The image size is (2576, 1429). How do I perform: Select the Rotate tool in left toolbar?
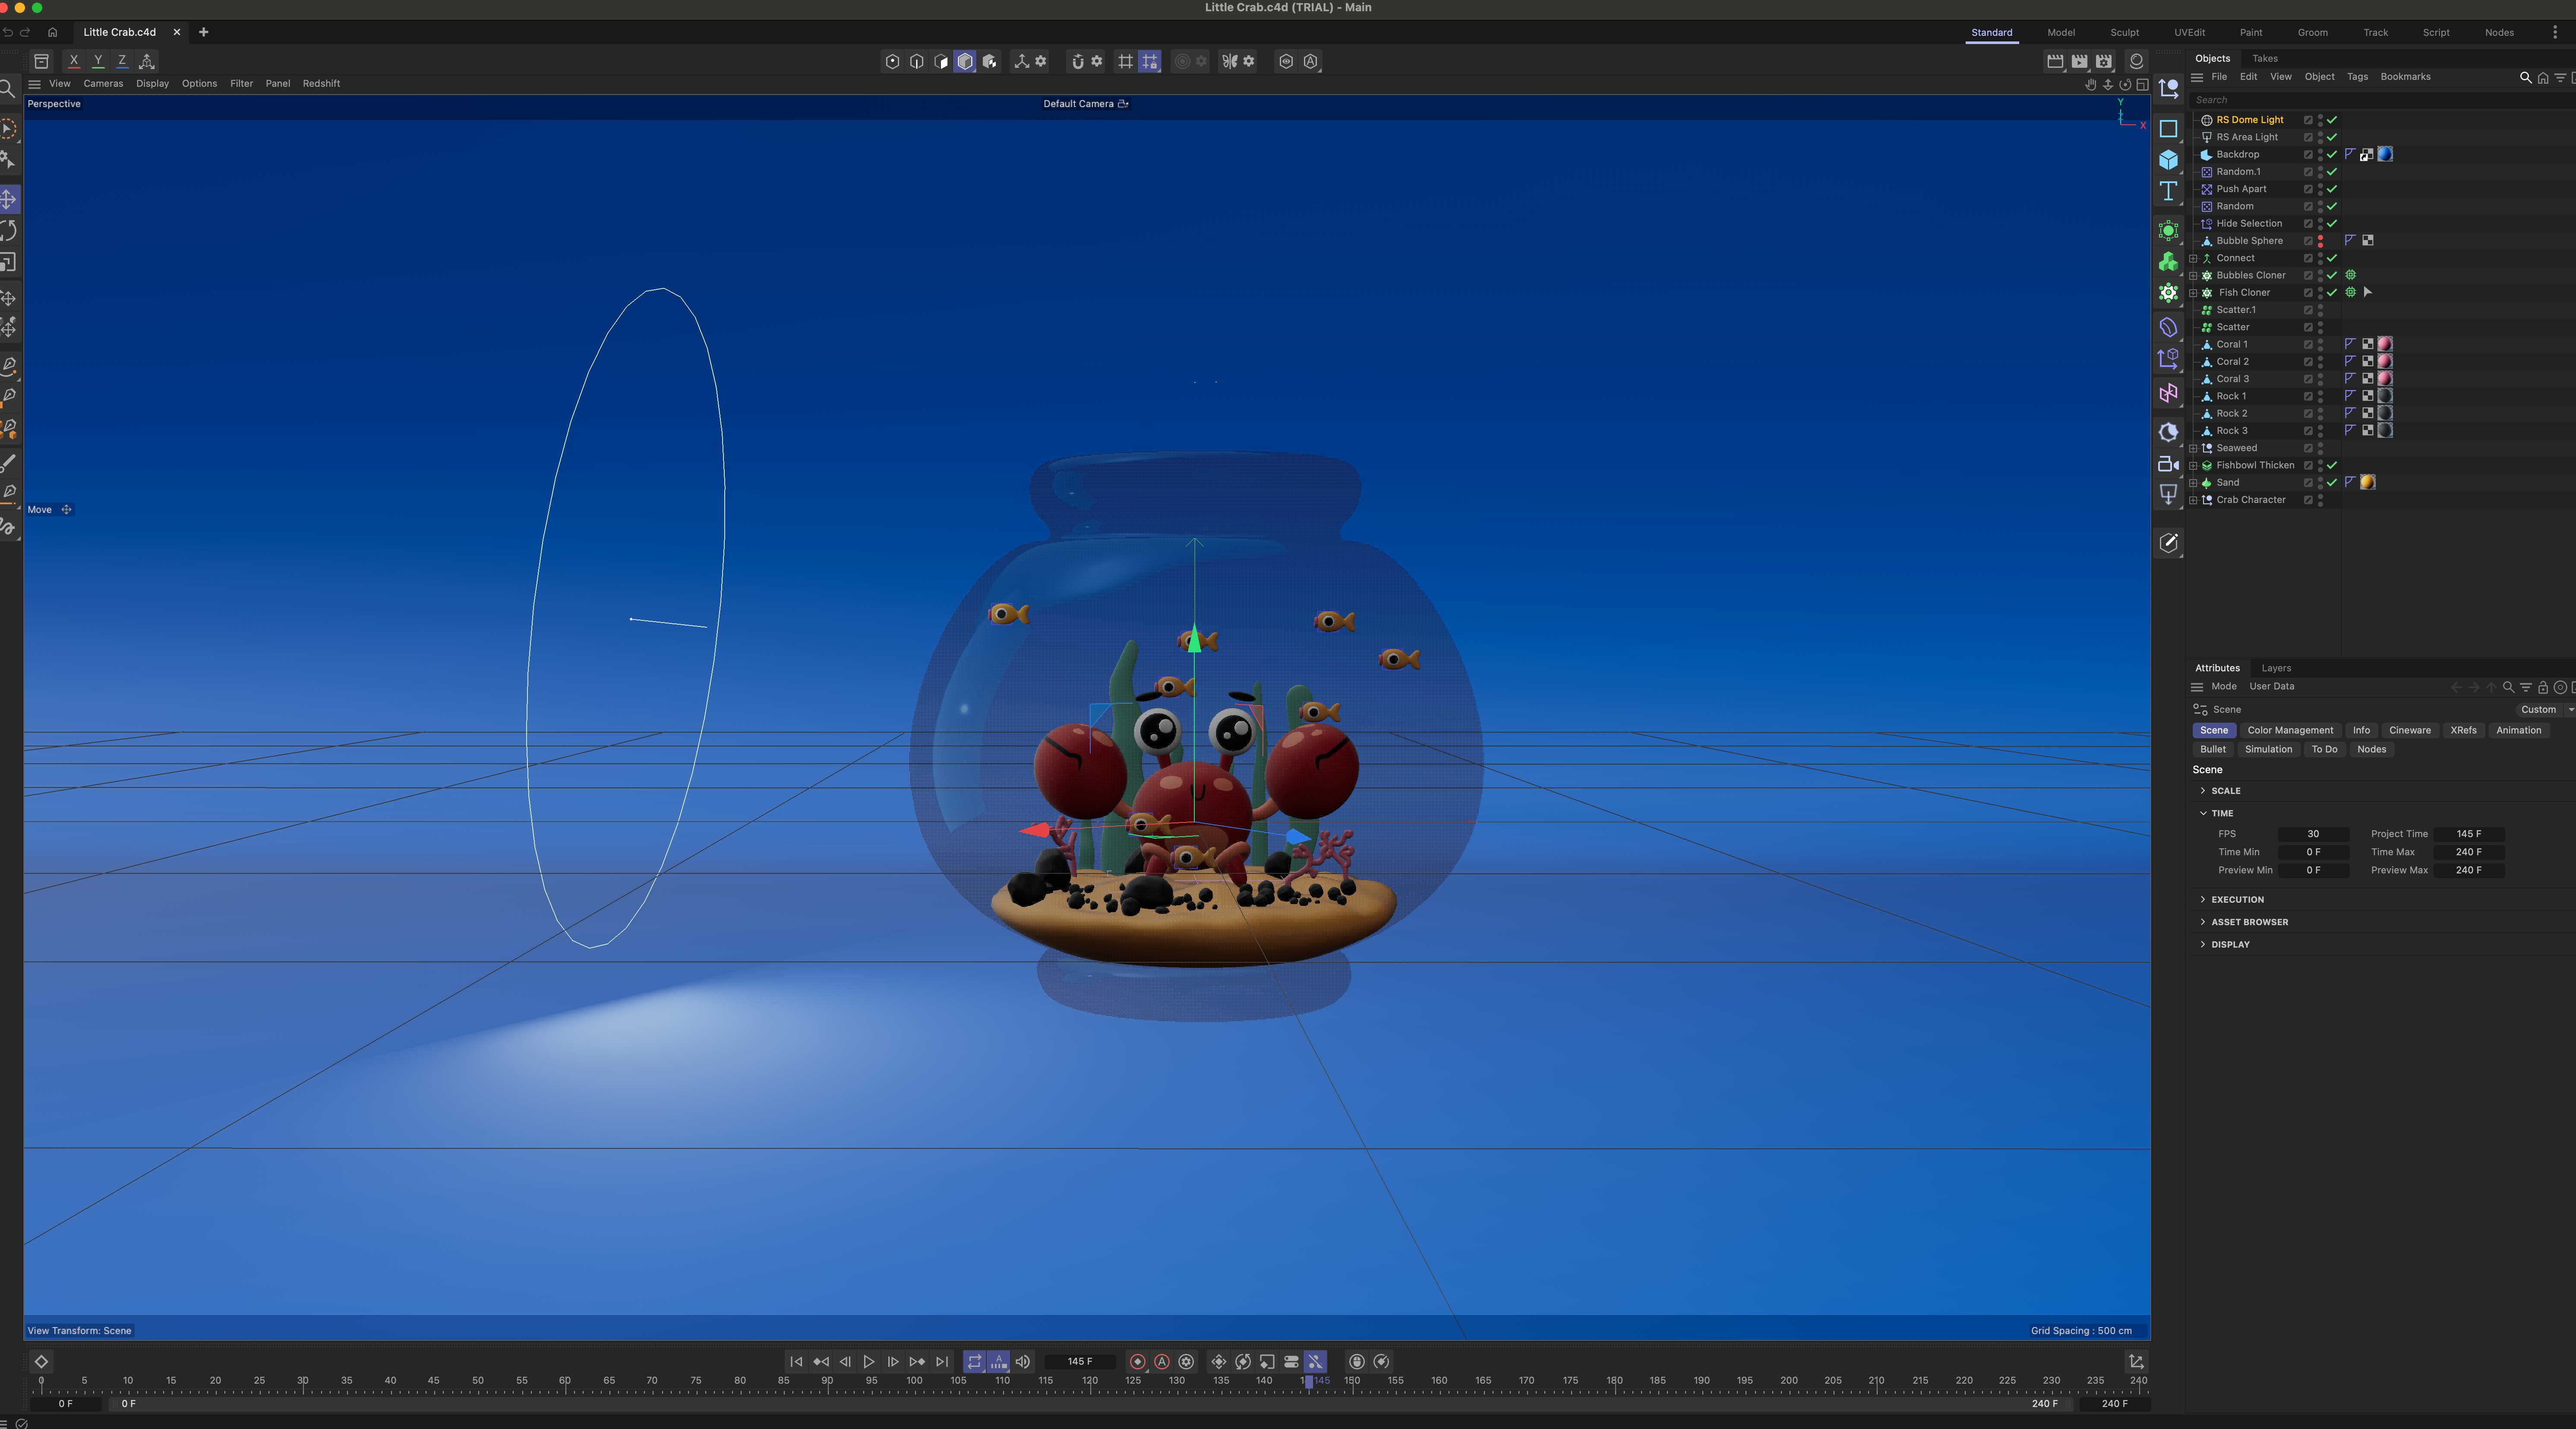(8, 231)
